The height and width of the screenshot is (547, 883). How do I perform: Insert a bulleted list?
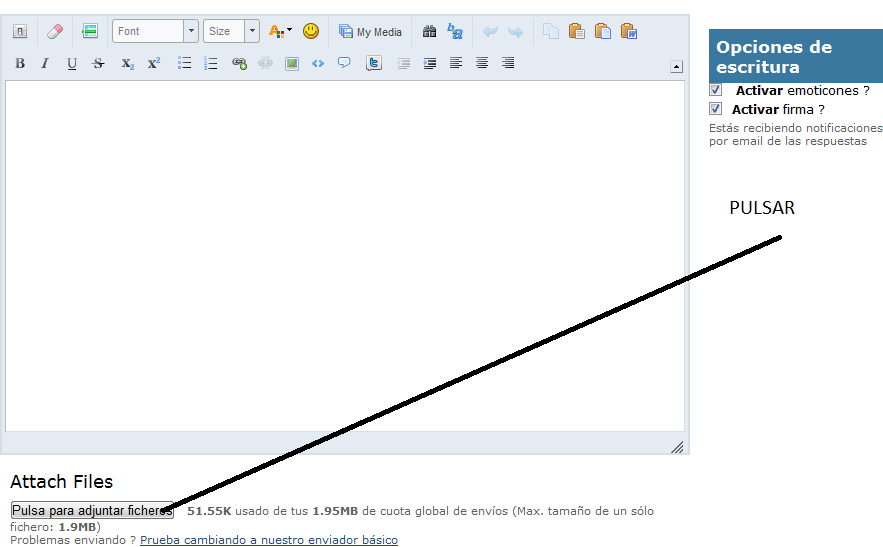coord(184,64)
